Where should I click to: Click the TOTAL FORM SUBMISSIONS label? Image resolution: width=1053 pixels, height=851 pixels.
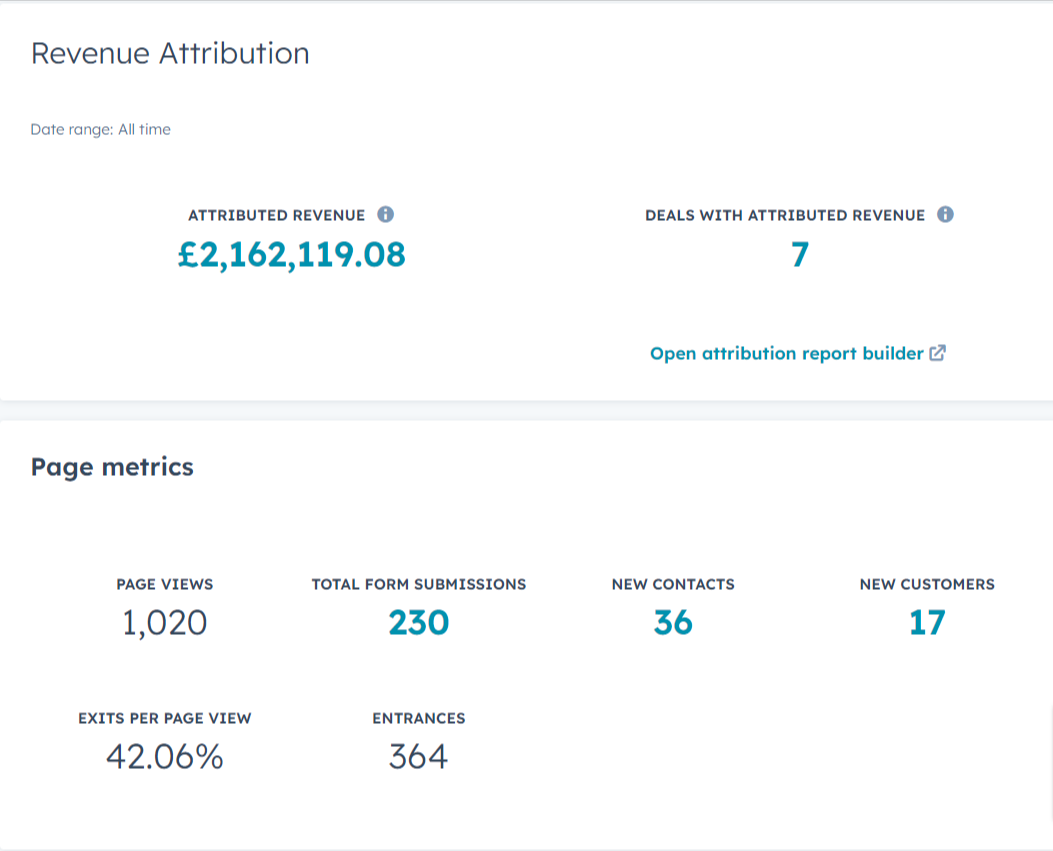point(419,584)
